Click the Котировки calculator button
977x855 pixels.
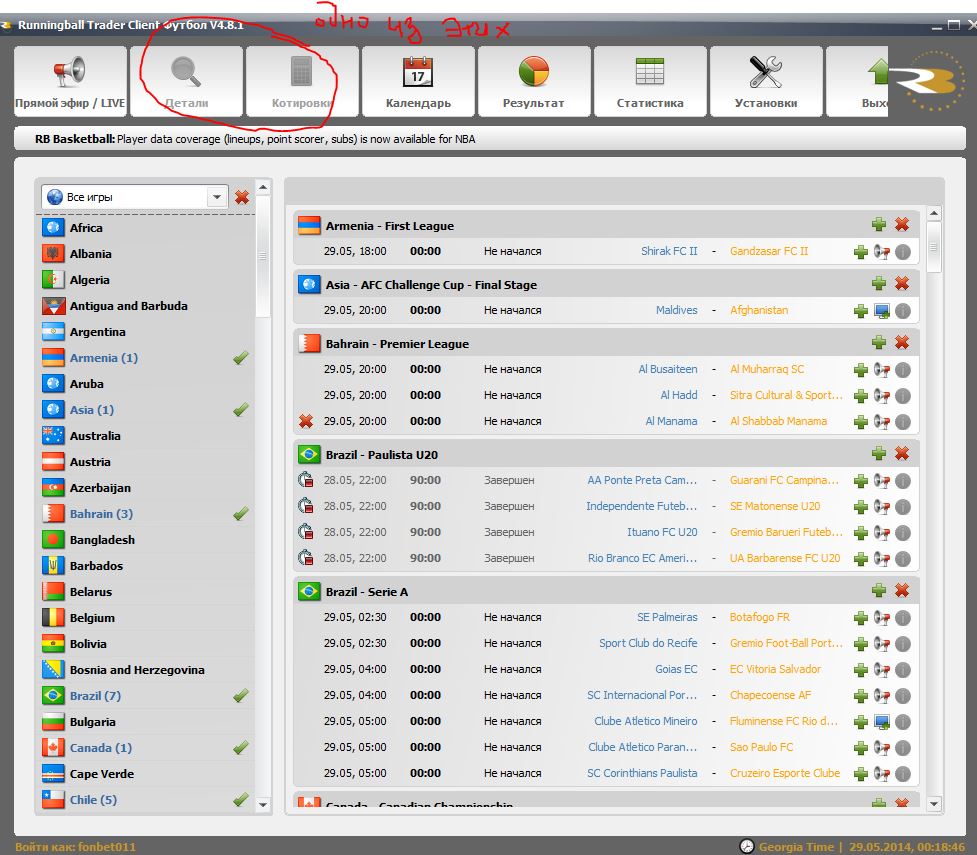[x=302, y=81]
